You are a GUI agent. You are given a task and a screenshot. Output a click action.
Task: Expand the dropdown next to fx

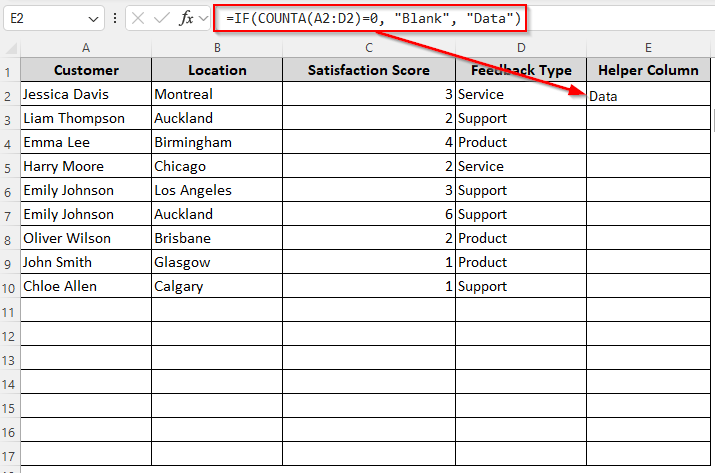[x=203, y=19]
